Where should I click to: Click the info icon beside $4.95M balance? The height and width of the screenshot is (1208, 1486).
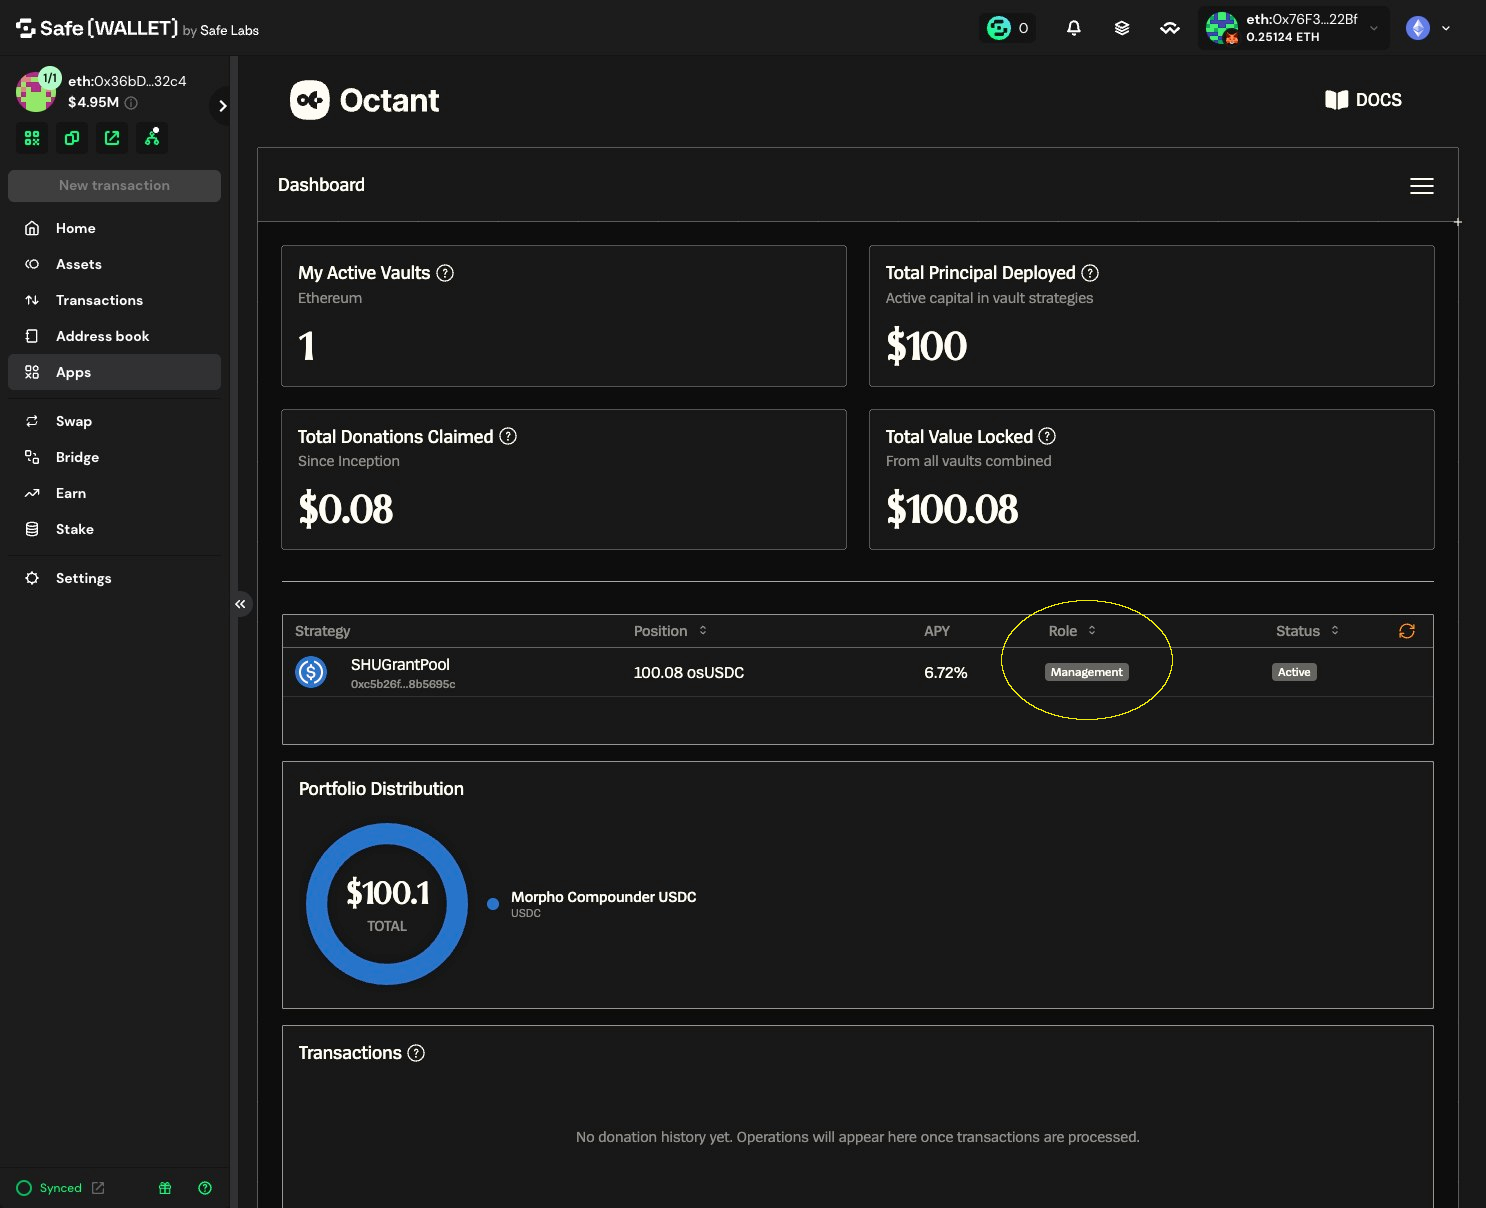131,102
